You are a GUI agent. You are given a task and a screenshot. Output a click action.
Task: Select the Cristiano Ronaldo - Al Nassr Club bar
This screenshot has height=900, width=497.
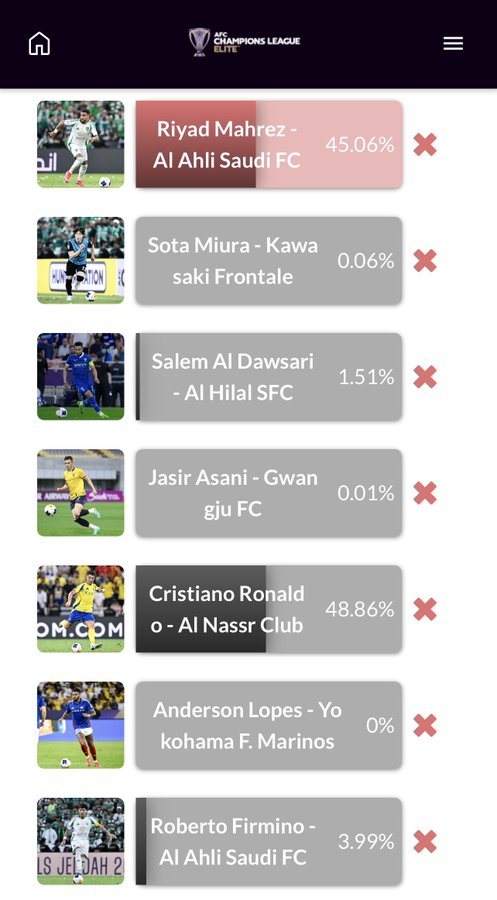(269, 609)
